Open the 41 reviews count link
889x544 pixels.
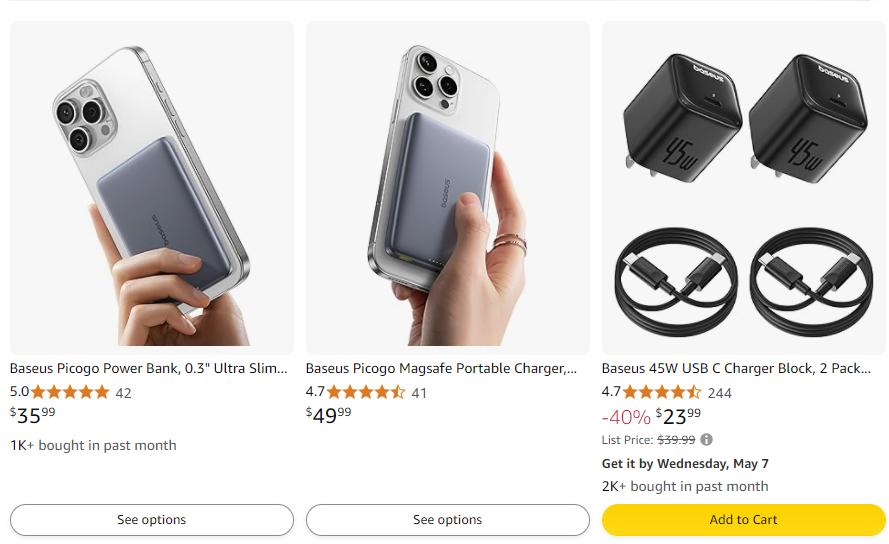[419, 393]
